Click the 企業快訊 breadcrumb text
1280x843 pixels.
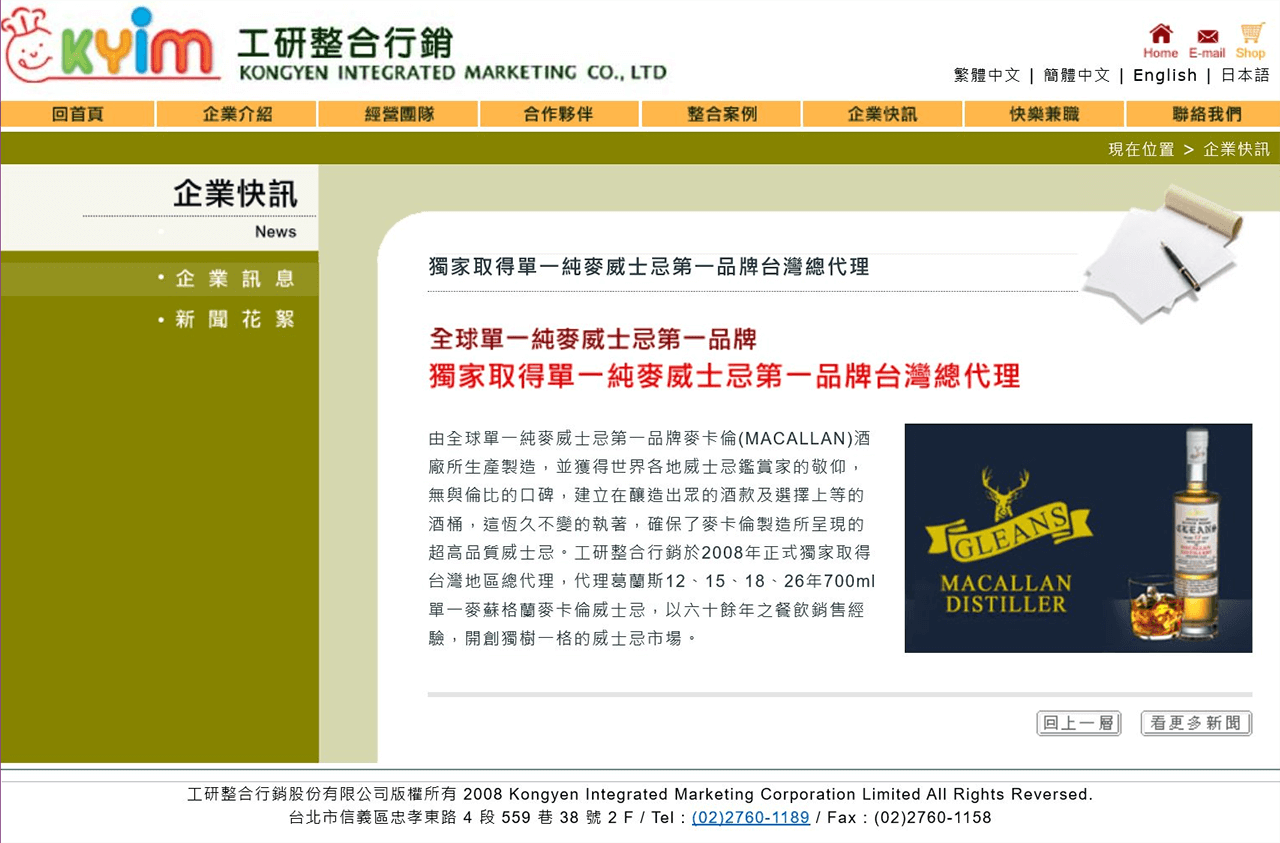coord(1236,149)
